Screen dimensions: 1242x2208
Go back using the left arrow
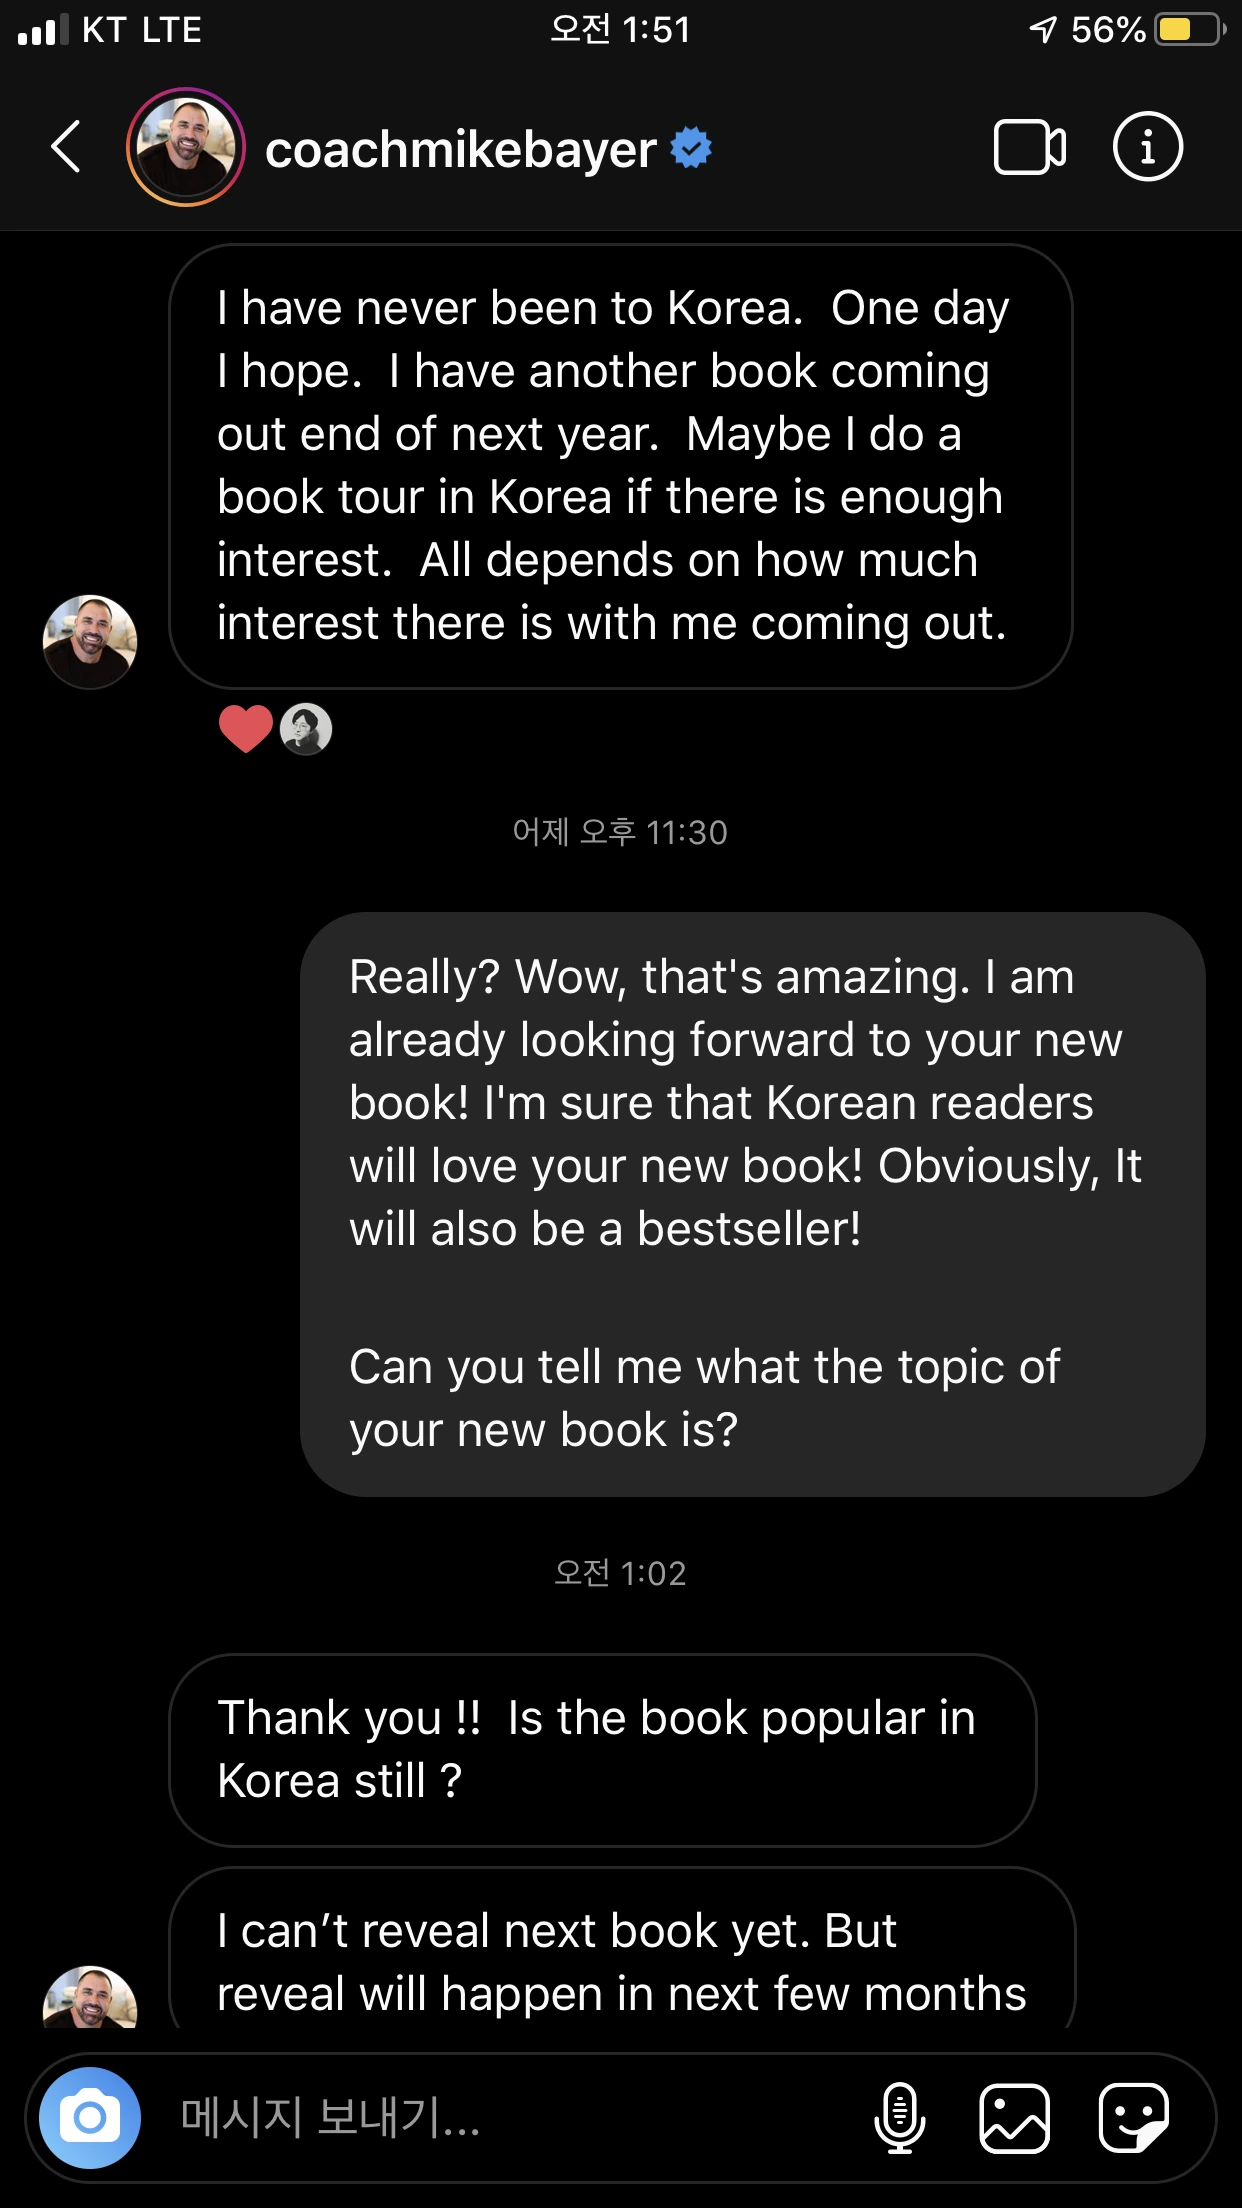pyautogui.click(x=66, y=147)
